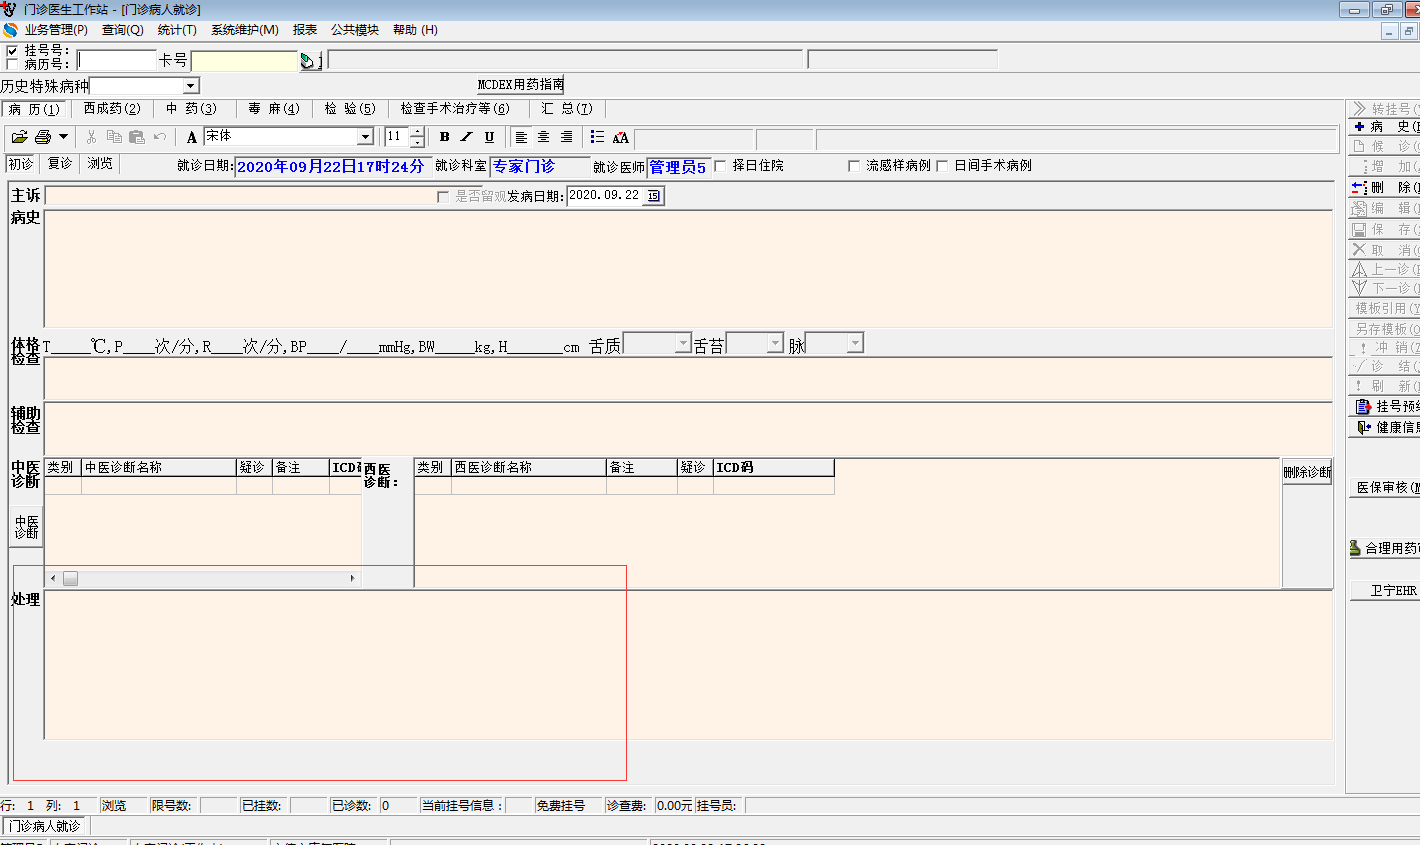Click the open folder toolbar icon
1420x845 pixels.
coord(19,137)
